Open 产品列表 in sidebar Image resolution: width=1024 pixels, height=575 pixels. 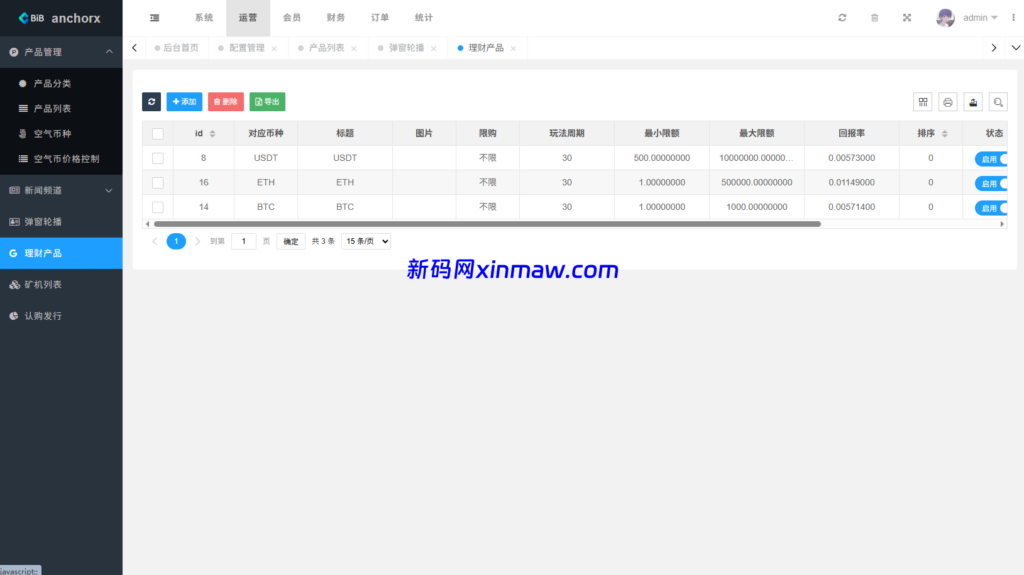click(x=61, y=108)
